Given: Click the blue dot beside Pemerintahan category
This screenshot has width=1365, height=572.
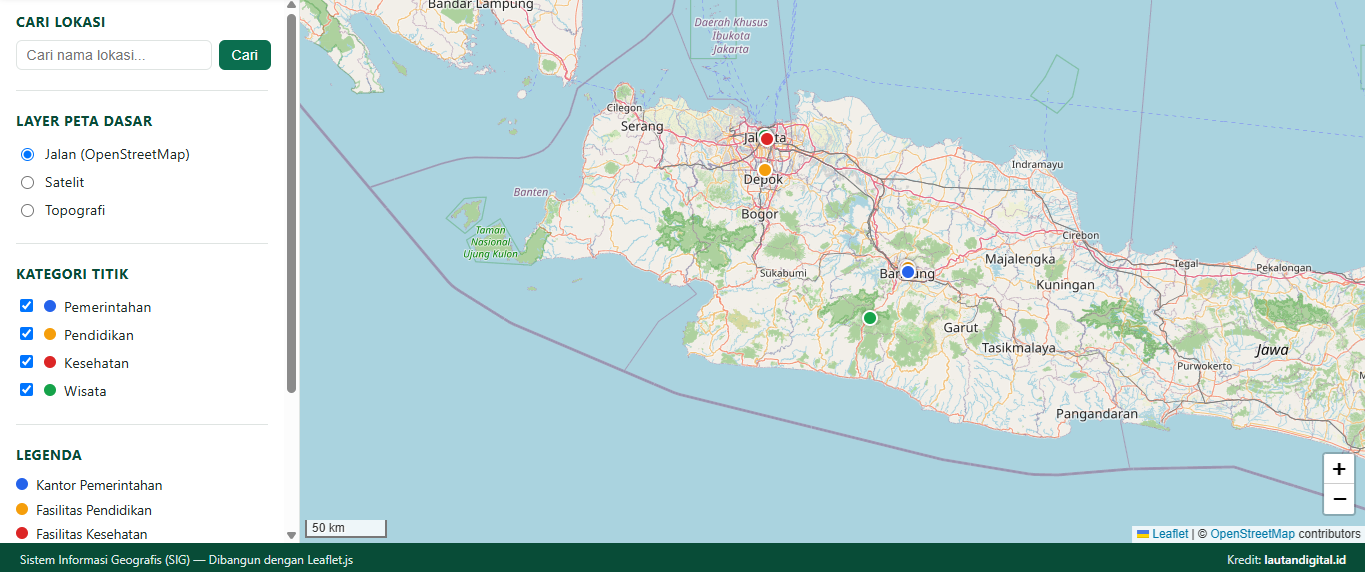Looking at the screenshot, I should [x=50, y=306].
